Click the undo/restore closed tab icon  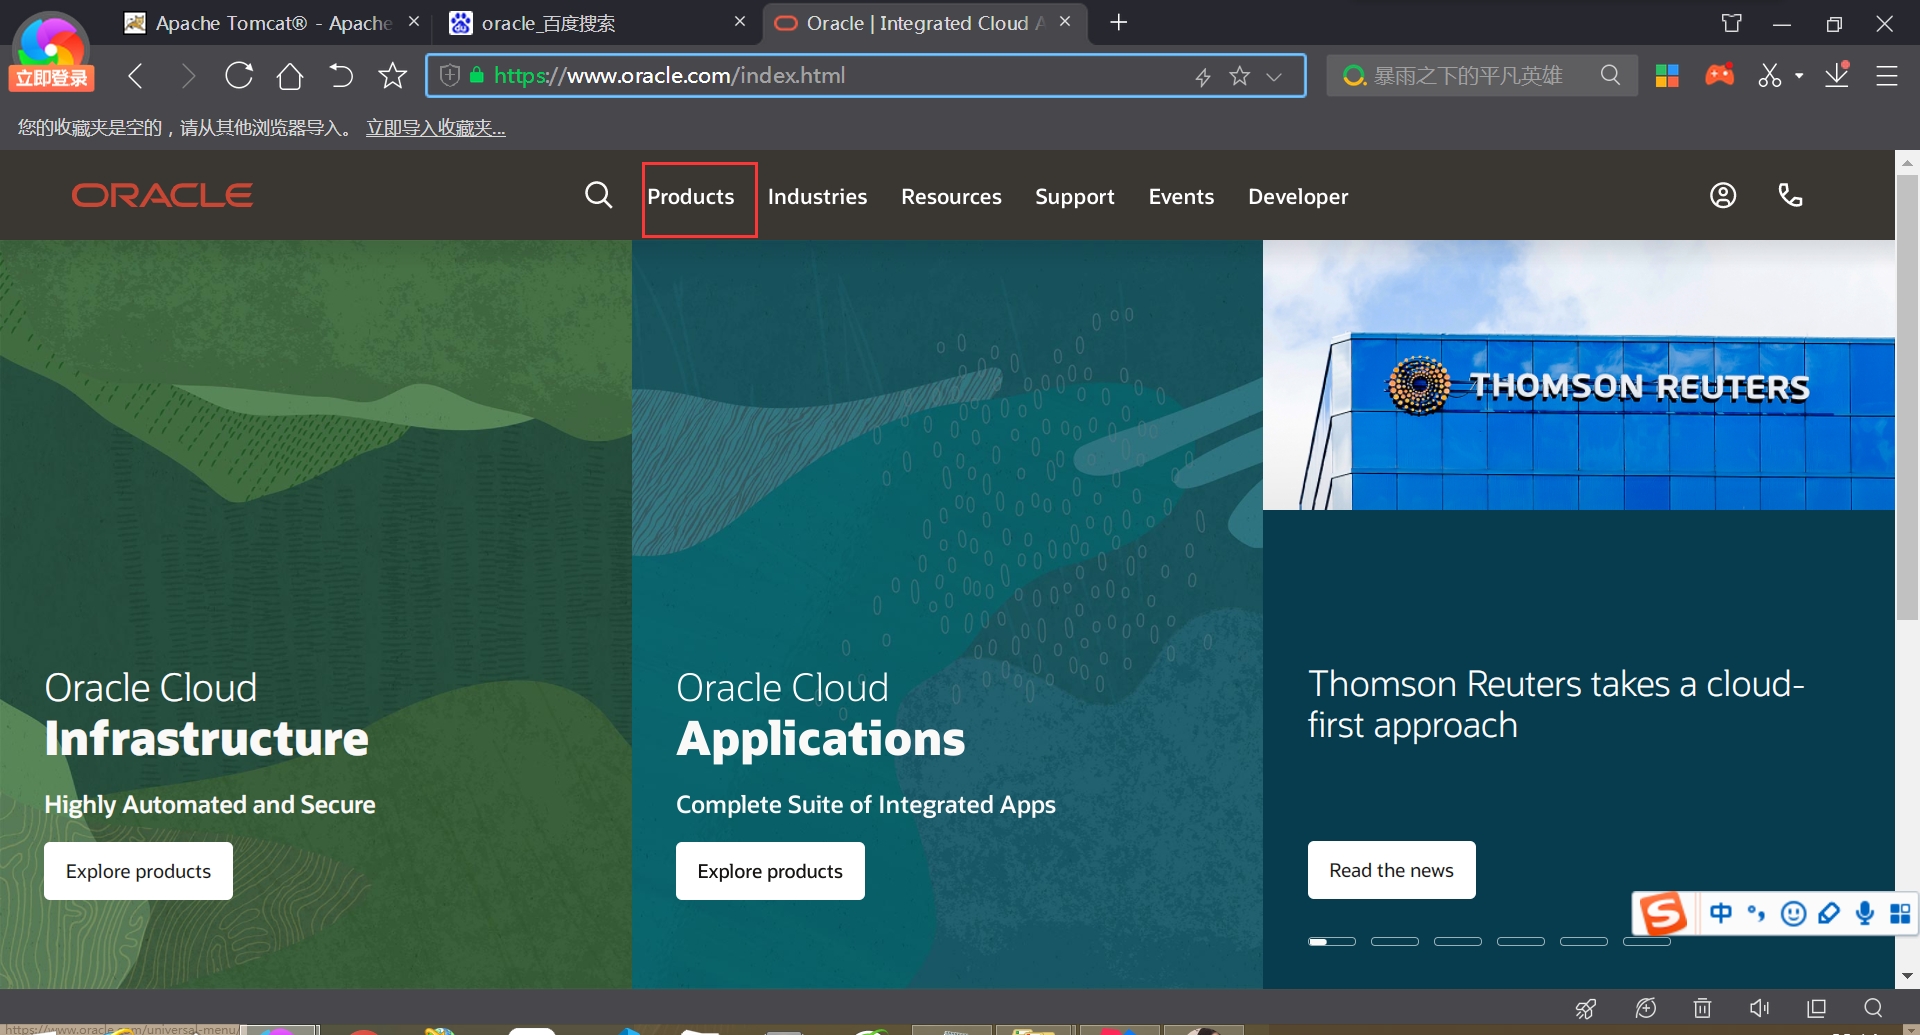(x=341, y=76)
